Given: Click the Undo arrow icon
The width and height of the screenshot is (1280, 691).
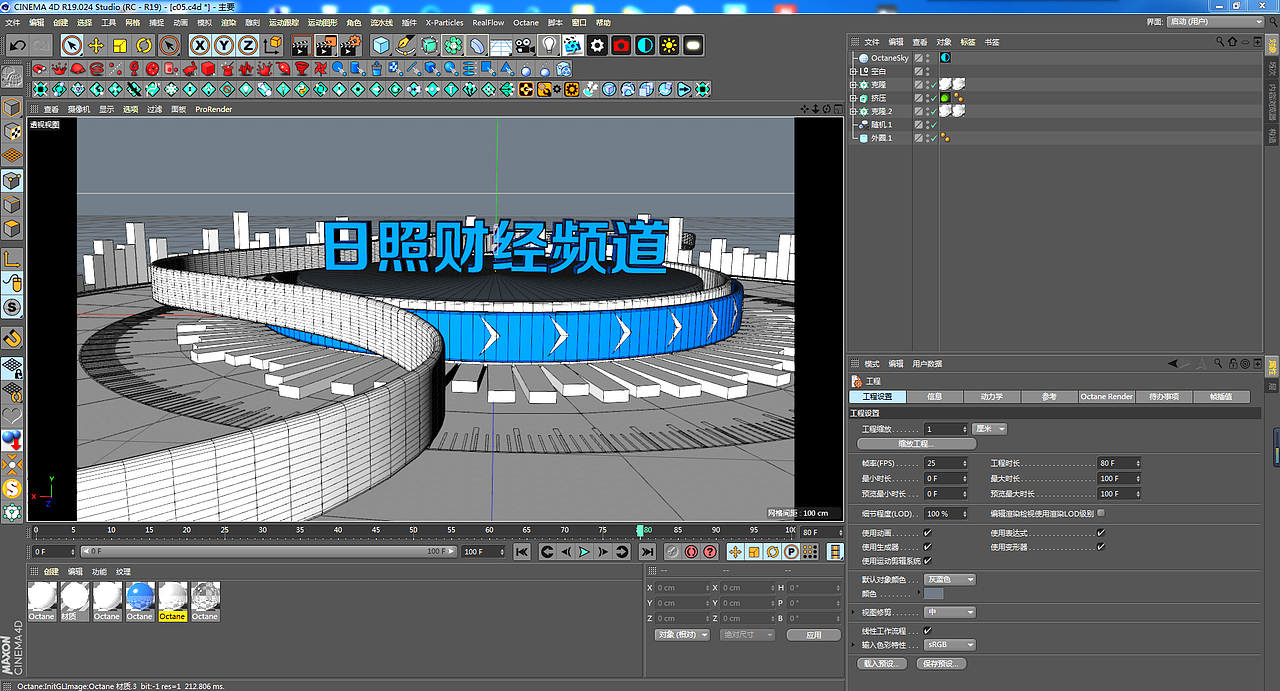Looking at the screenshot, I should pyautogui.click(x=17, y=45).
